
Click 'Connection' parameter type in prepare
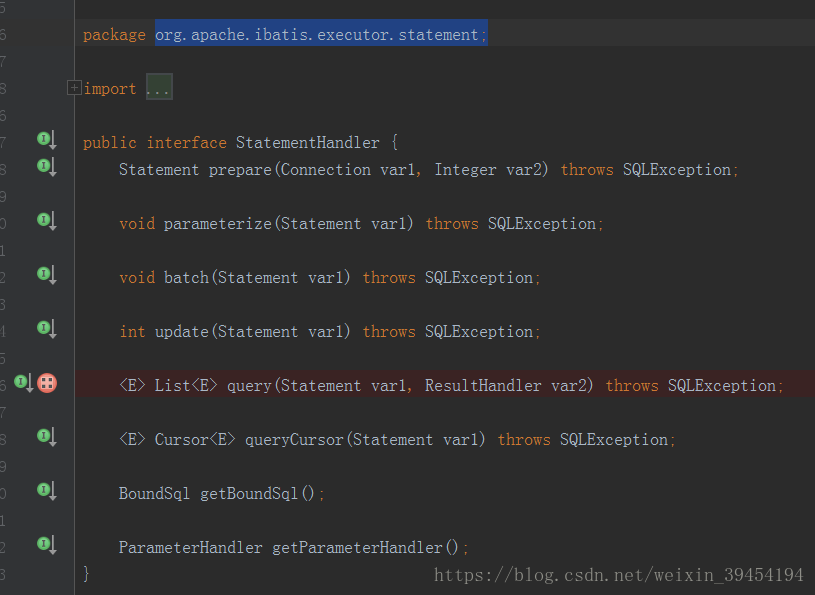click(326, 169)
